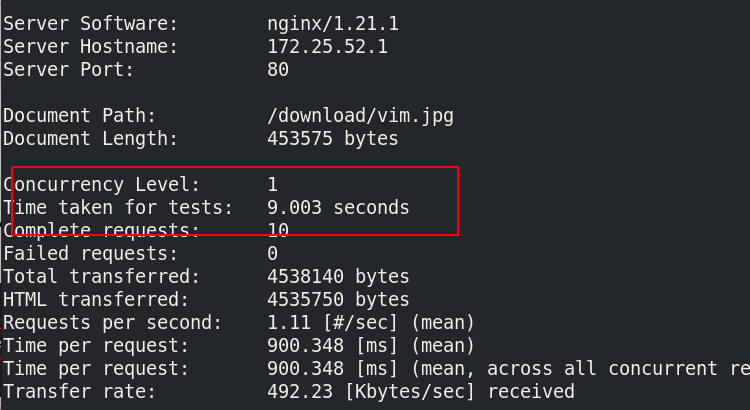Click the concurrency value 1

coord(273,184)
